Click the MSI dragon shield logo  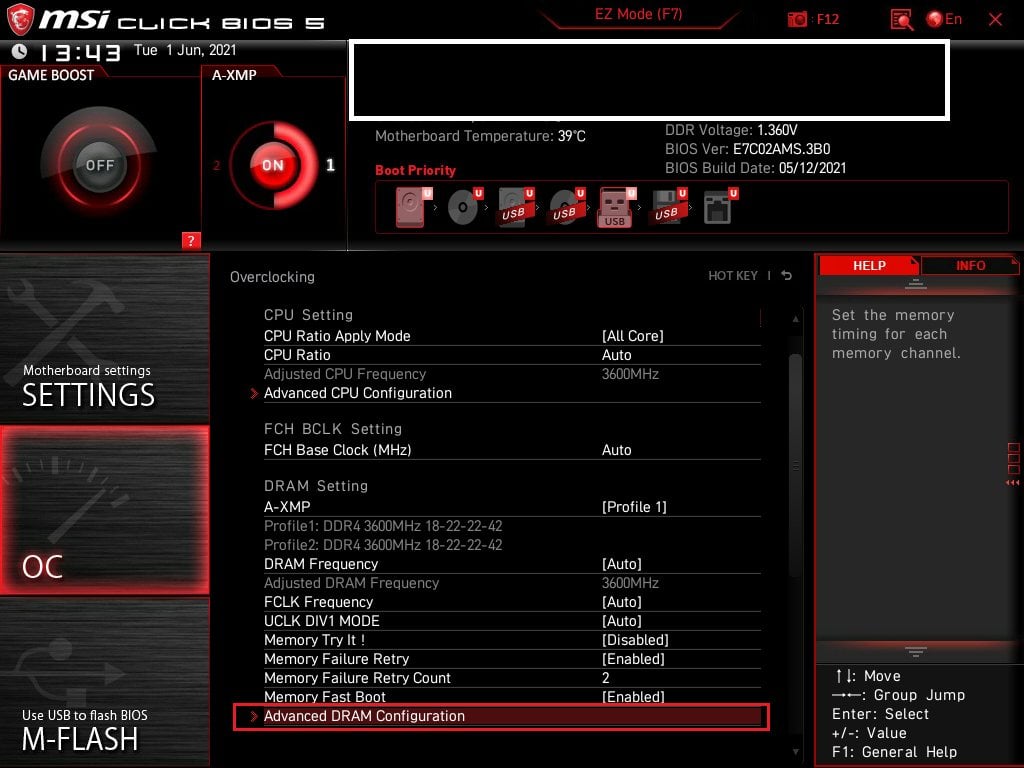(20, 19)
